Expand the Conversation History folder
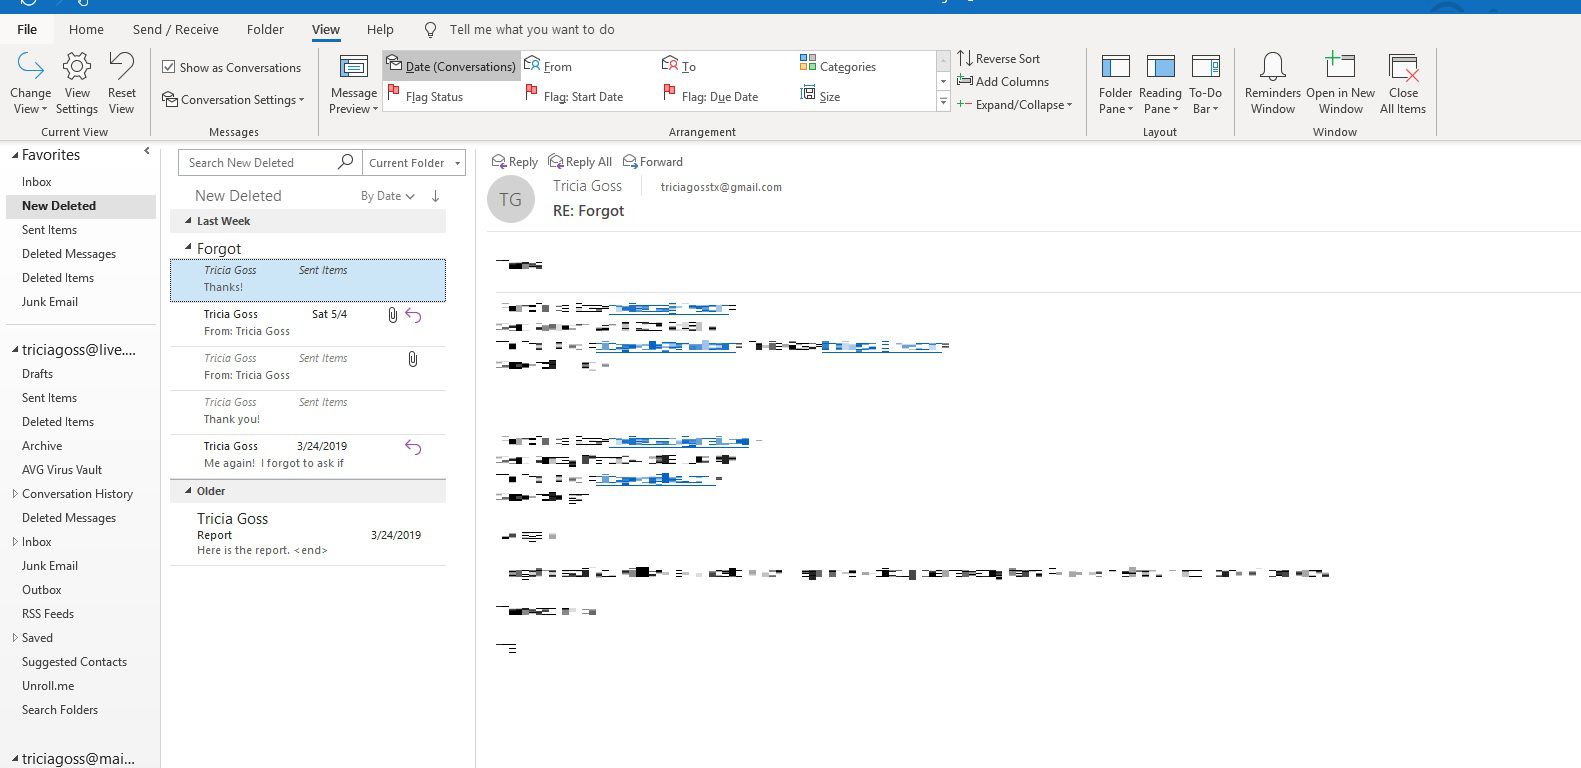1581x768 pixels. click(15, 494)
